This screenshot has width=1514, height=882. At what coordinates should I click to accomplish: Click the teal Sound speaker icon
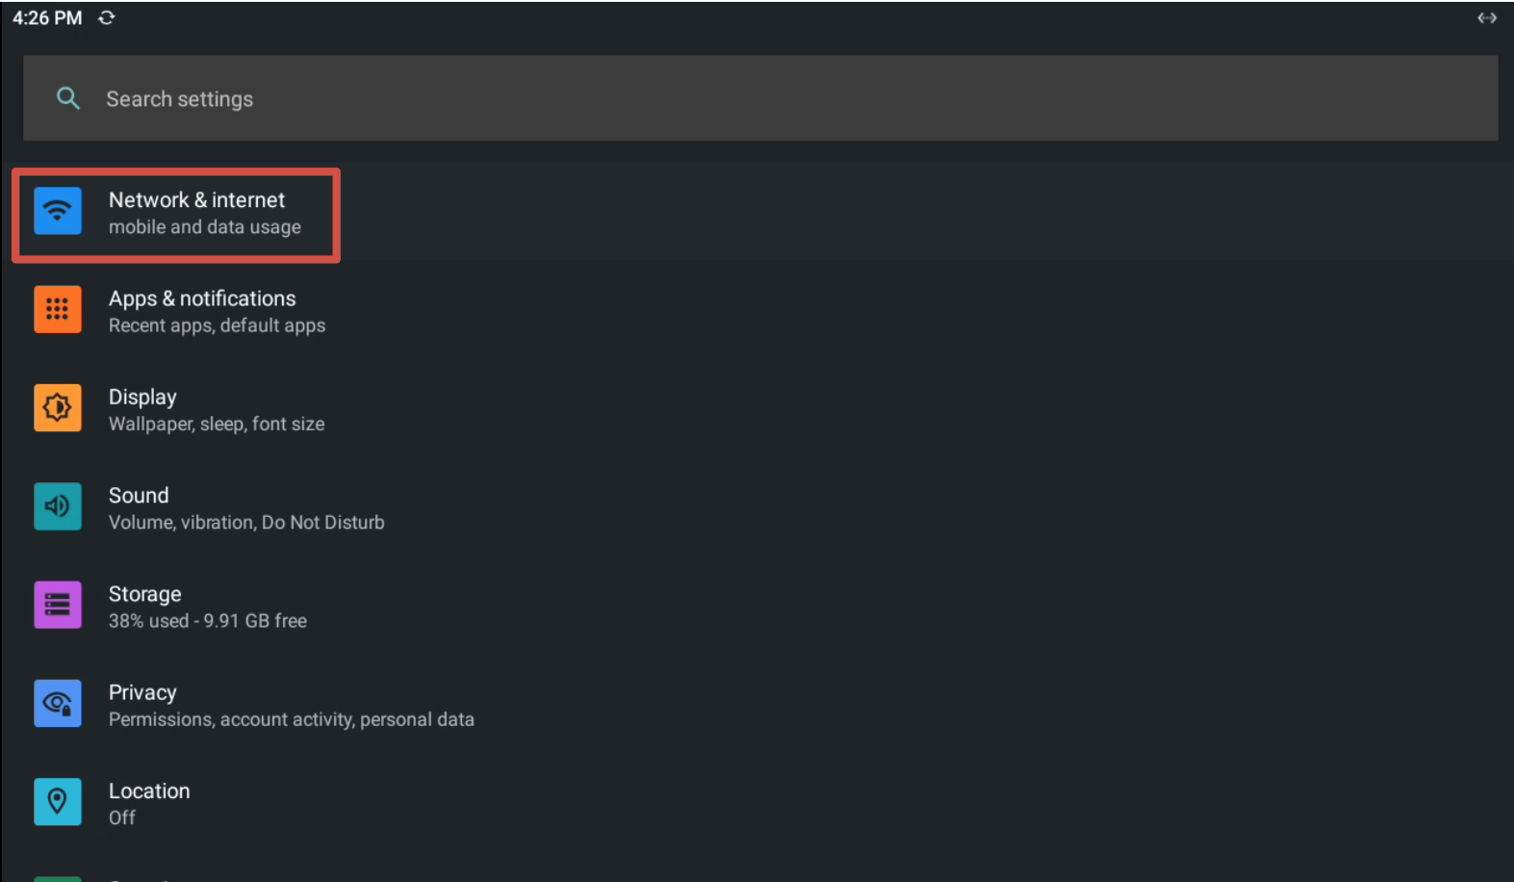pyautogui.click(x=58, y=506)
